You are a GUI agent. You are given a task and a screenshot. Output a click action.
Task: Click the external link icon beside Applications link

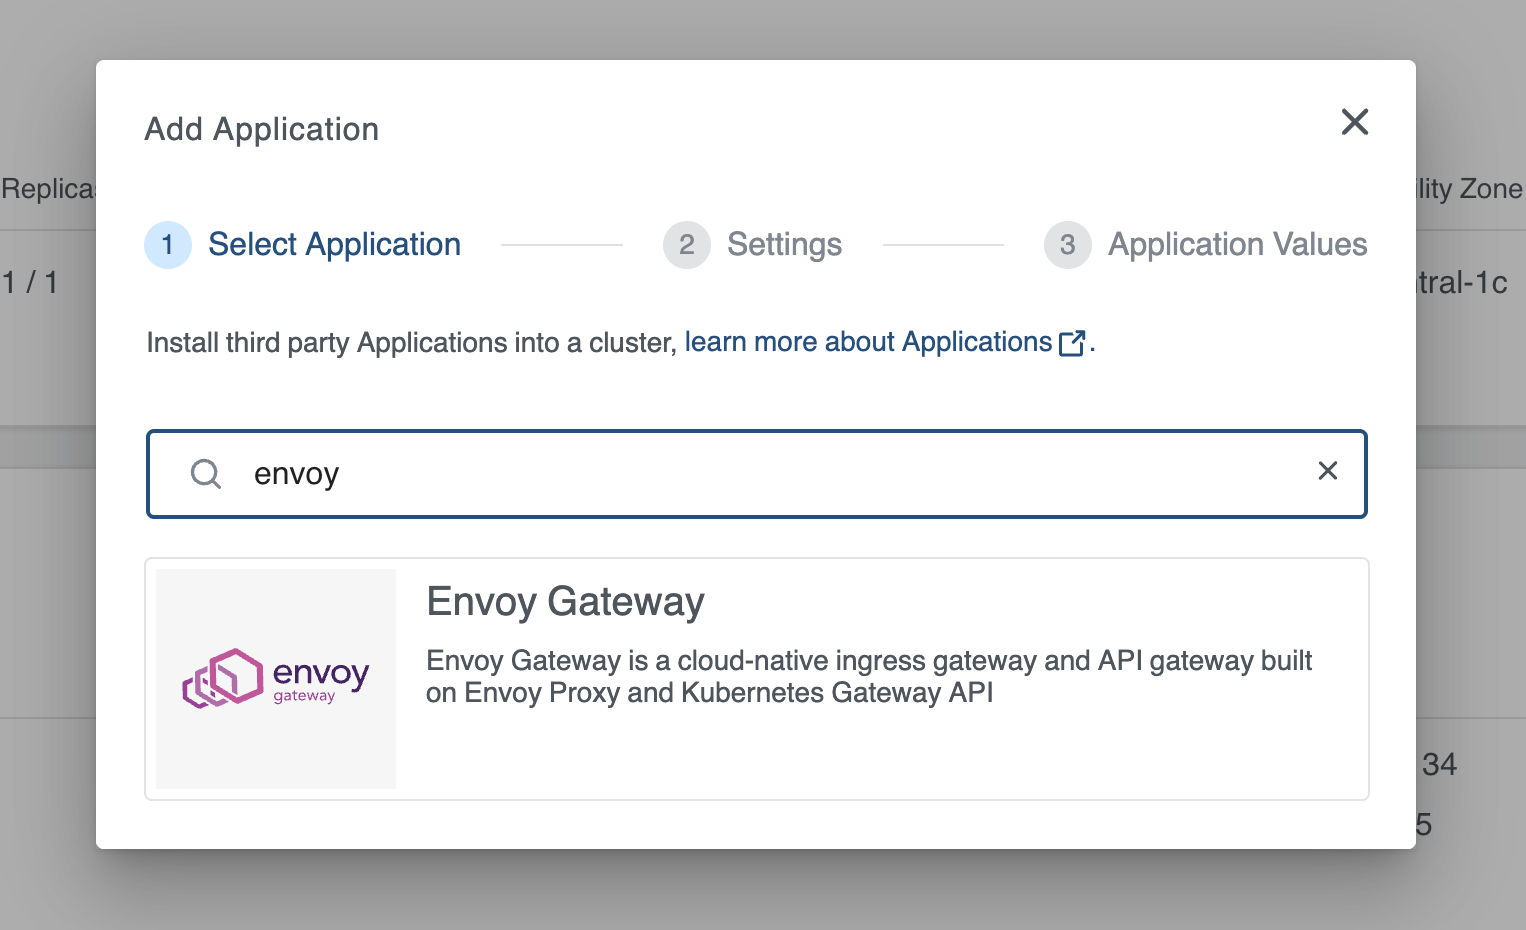click(x=1071, y=342)
